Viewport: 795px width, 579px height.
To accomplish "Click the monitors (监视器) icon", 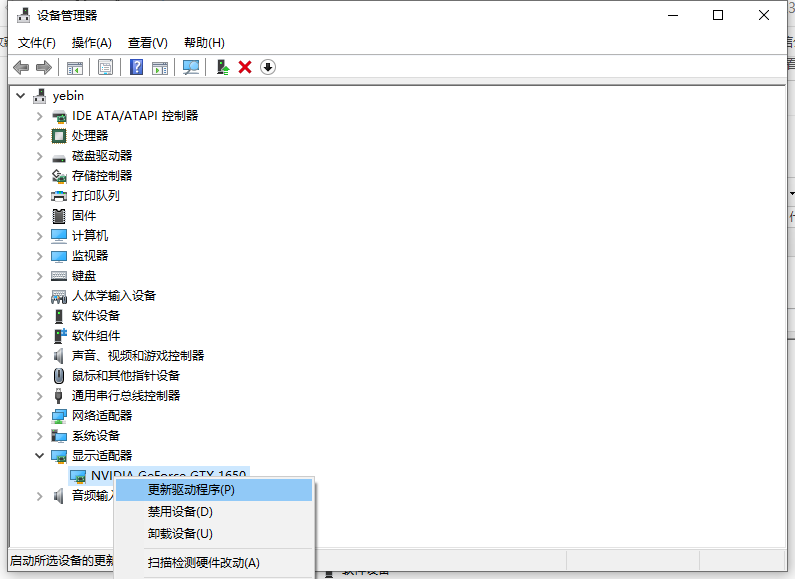I will [59, 256].
